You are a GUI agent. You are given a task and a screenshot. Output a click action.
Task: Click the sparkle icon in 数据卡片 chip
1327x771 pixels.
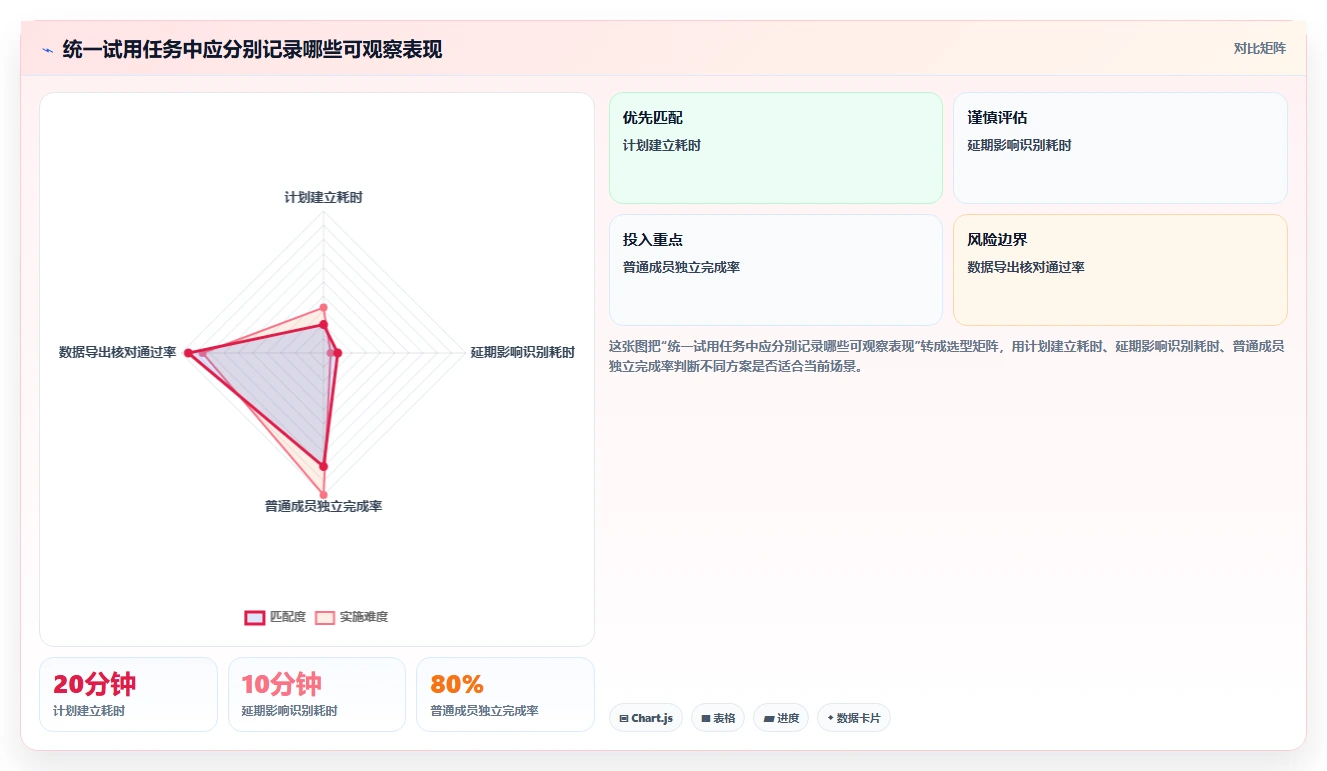coord(830,718)
